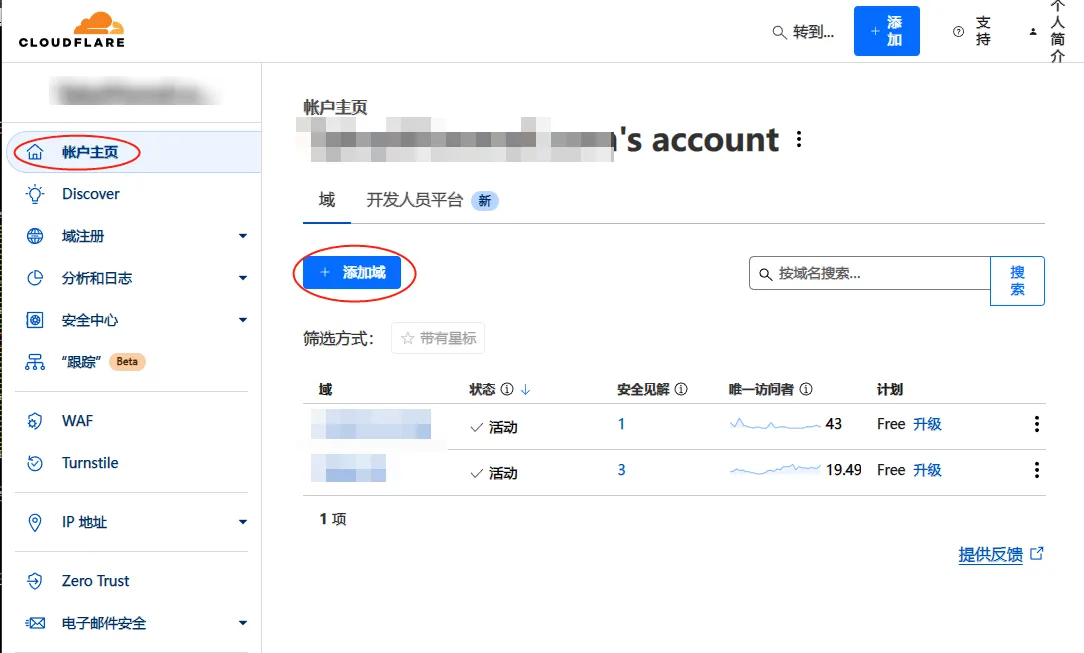
Task: Click the 添加域 button
Action: click(x=354, y=271)
